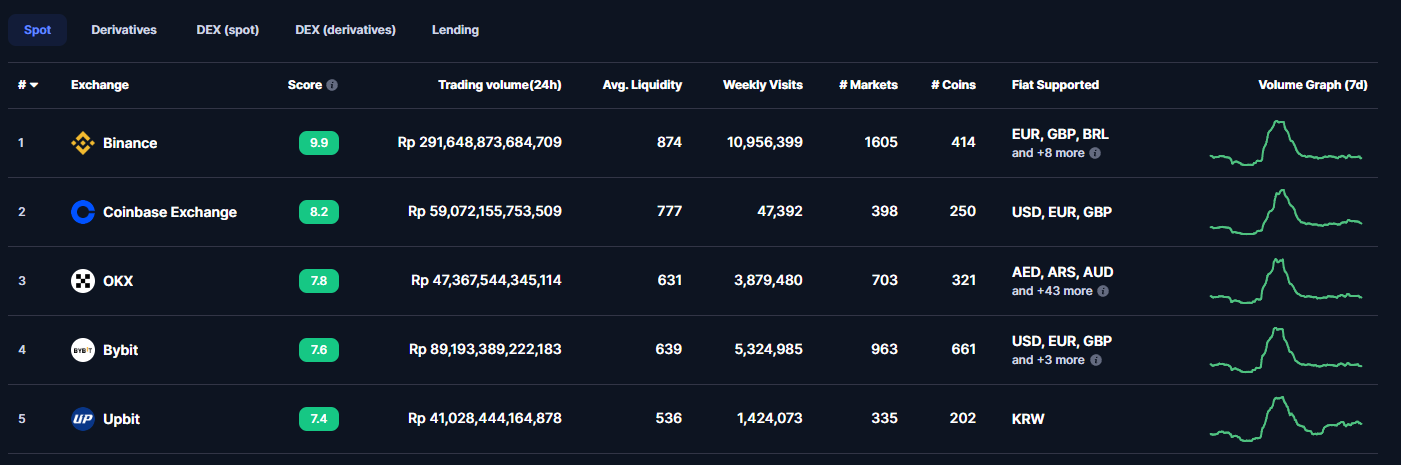The width and height of the screenshot is (1401, 465).
Task: Click the Fiat Supported column header
Action: [1055, 85]
